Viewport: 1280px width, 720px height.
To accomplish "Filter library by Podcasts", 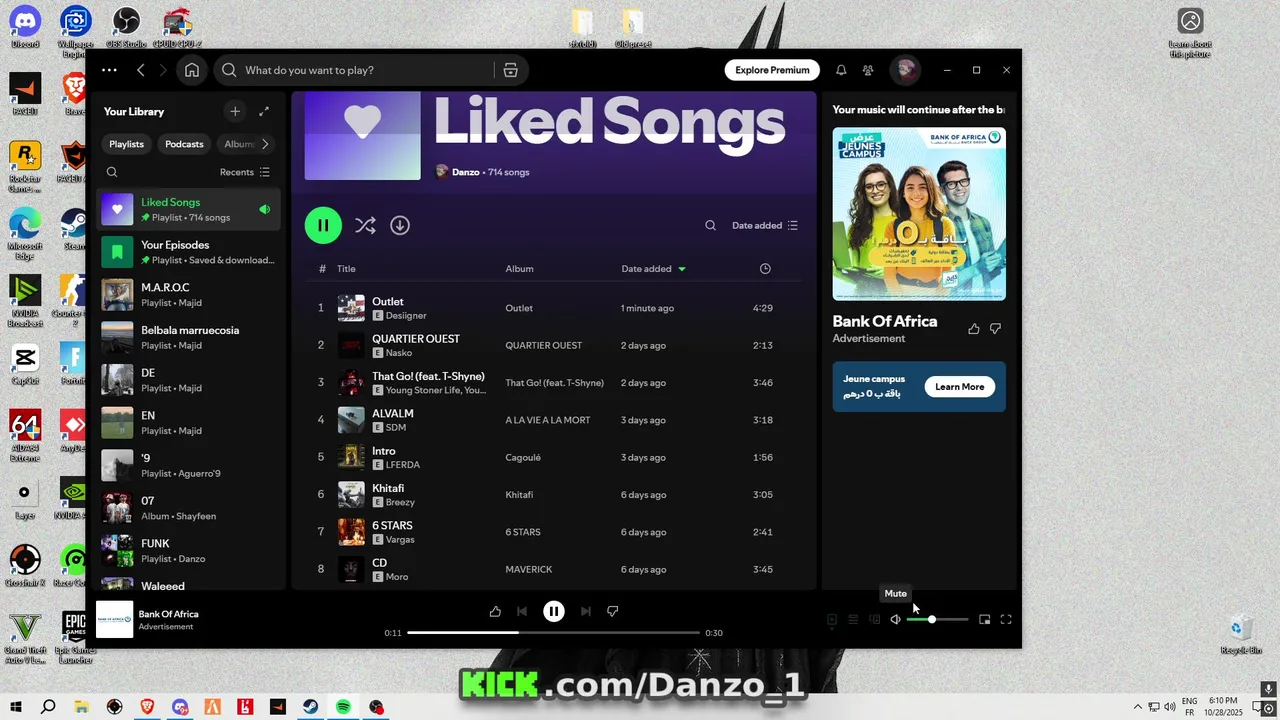I will [184, 144].
